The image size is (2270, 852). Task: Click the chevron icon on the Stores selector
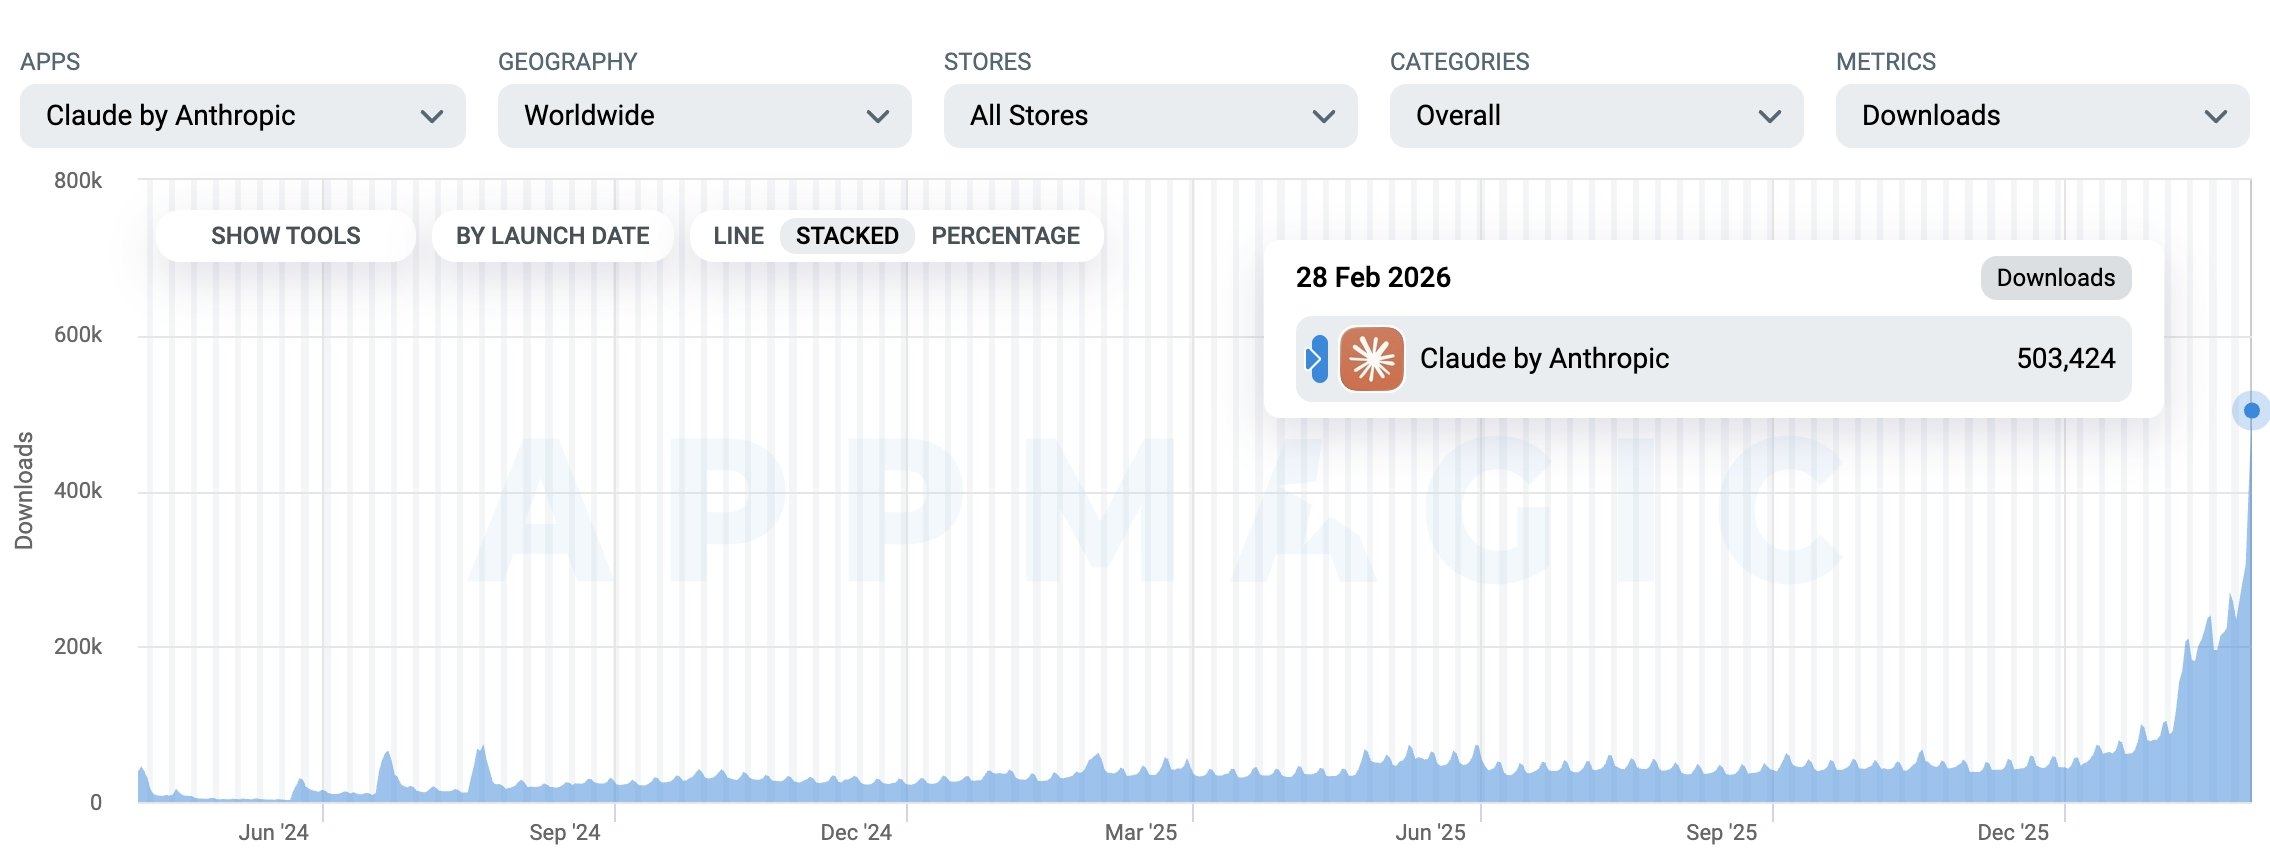coord(1326,116)
